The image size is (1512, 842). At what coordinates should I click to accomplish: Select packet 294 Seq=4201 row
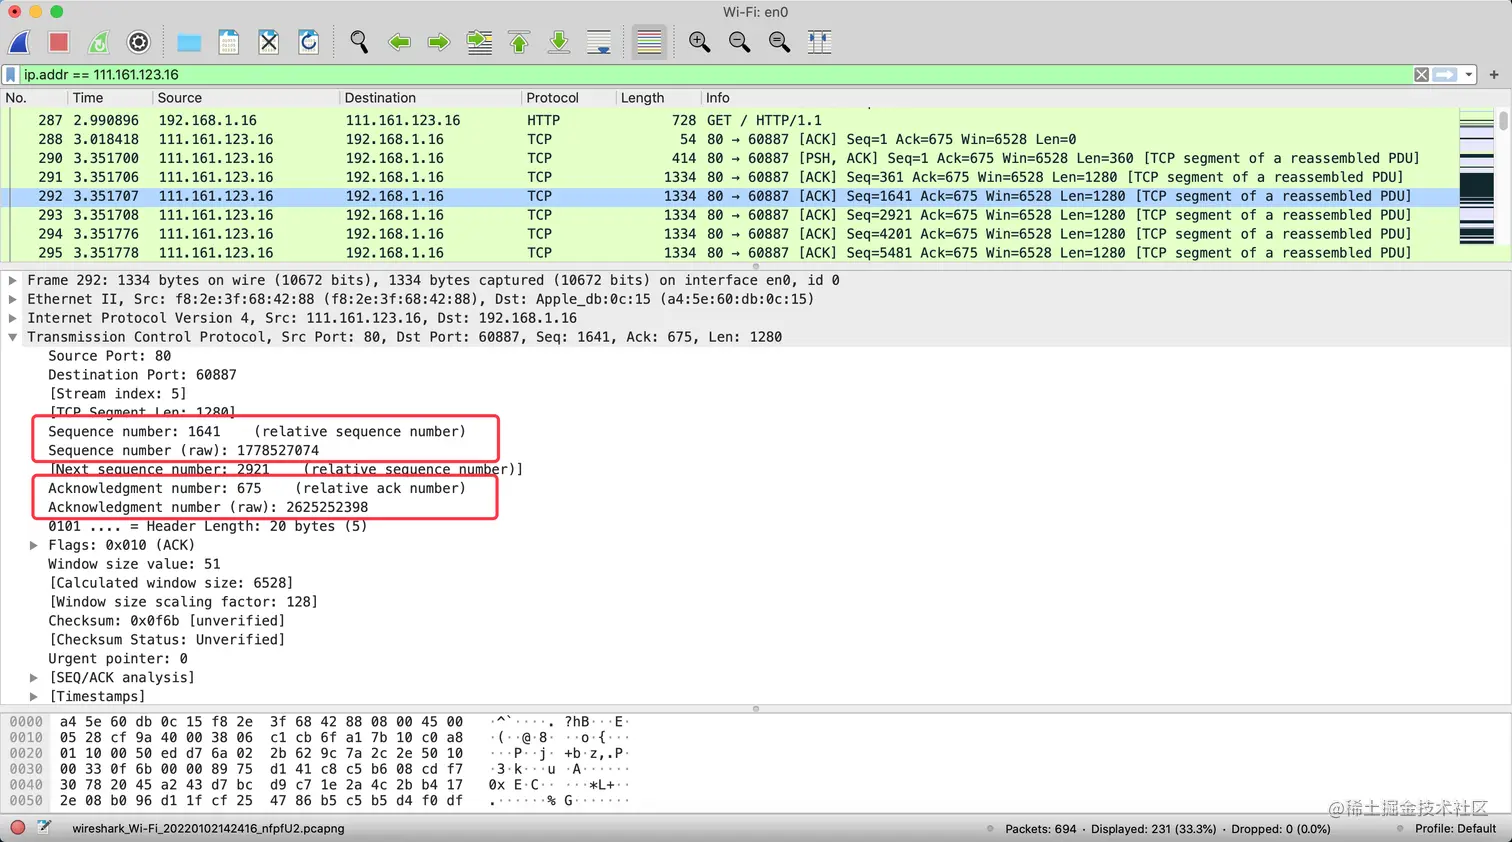(730, 234)
